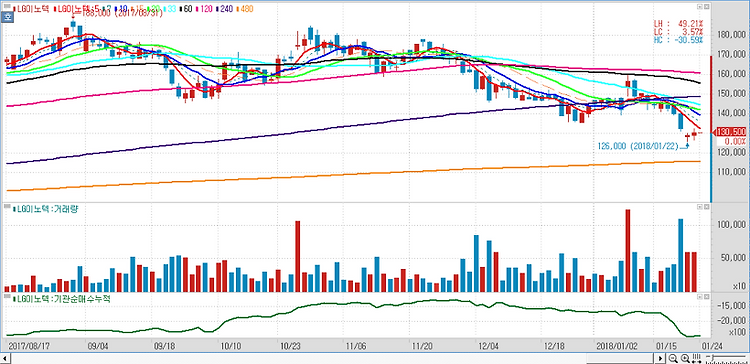Click the 100,000 volume axis label
Screen dimensions: 750x364
(732, 225)
